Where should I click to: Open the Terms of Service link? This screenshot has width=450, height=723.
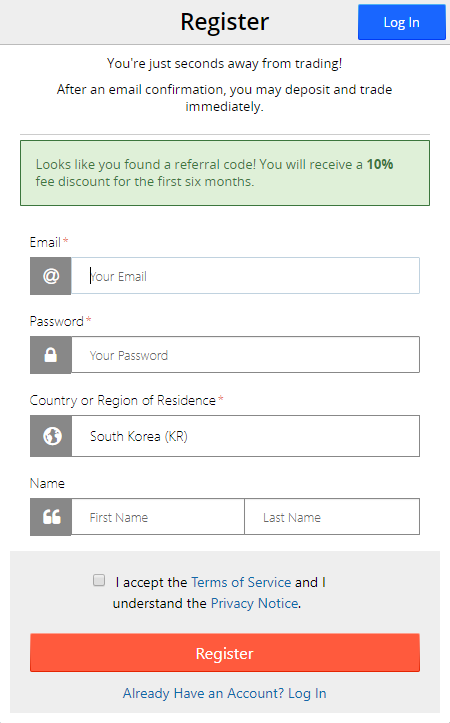click(x=241, y=582)
